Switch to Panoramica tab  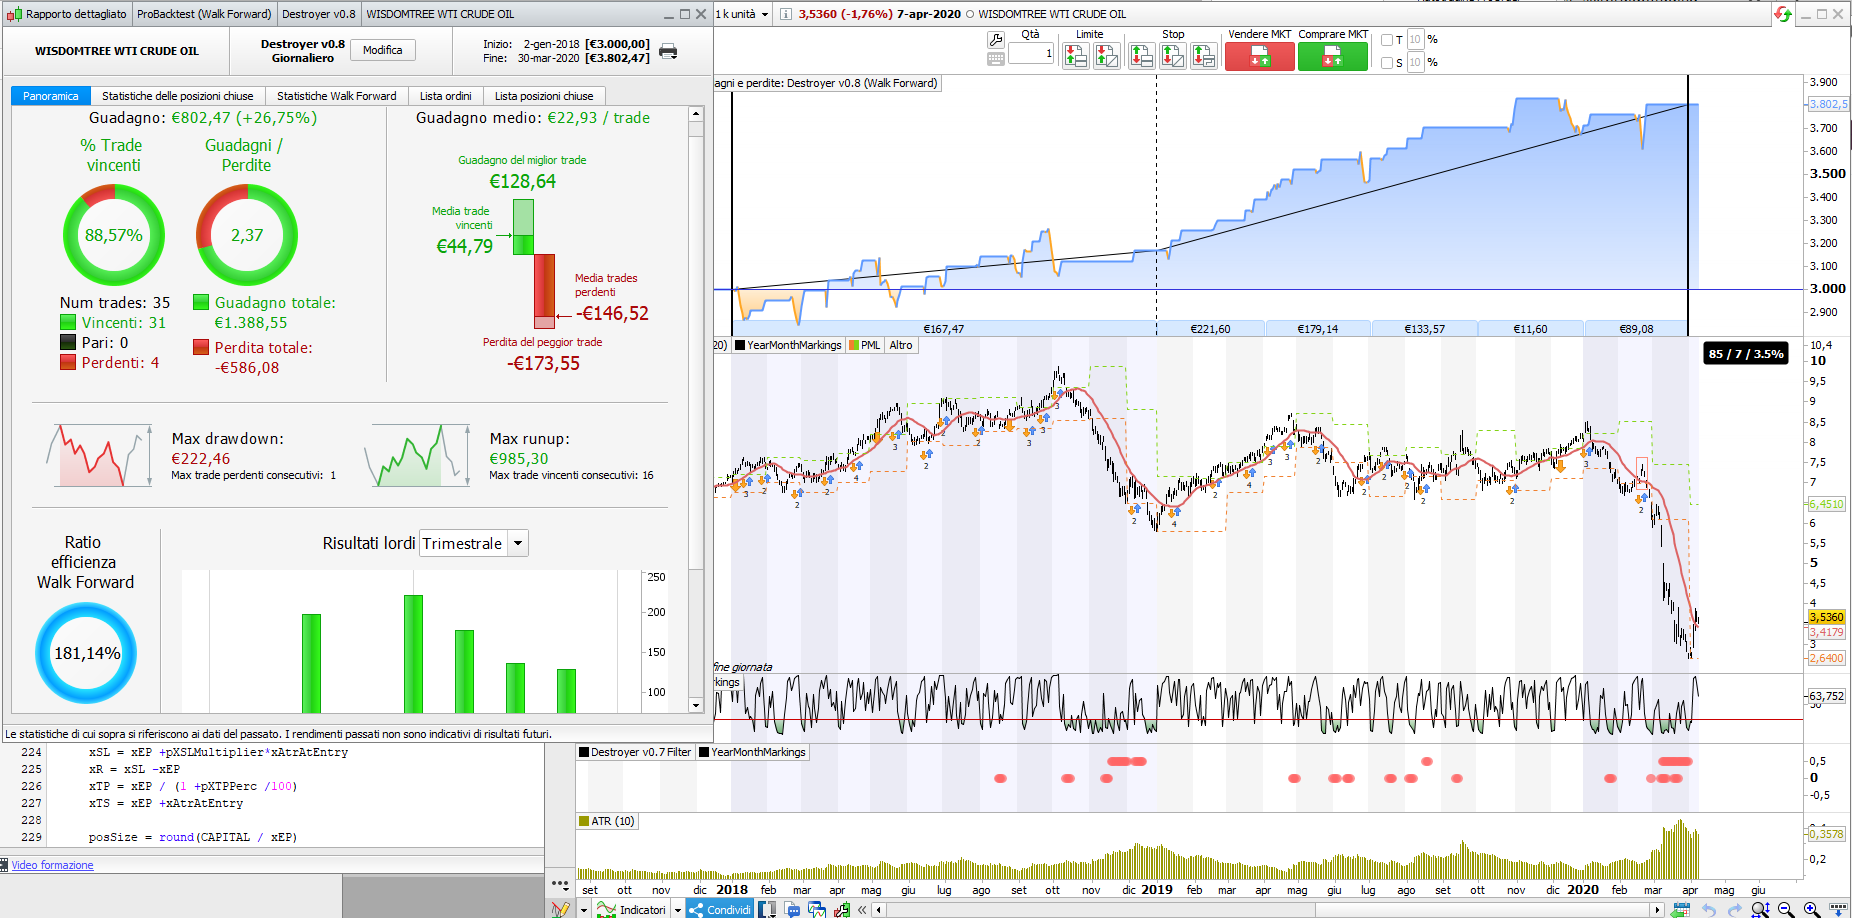(51, 96)
